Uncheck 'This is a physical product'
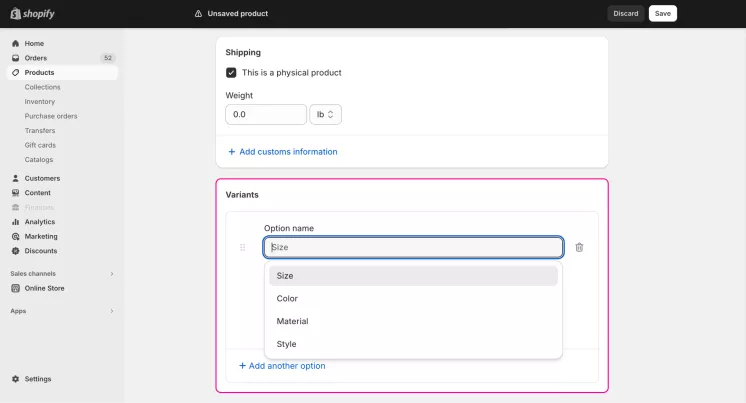Viewport: 746px width, 403px height. click(231, 73)
